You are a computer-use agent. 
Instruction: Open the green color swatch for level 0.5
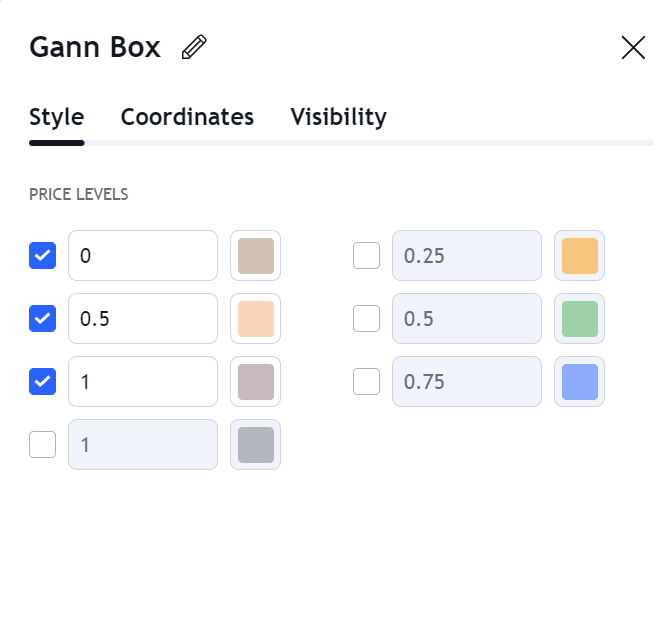(579, 318)
